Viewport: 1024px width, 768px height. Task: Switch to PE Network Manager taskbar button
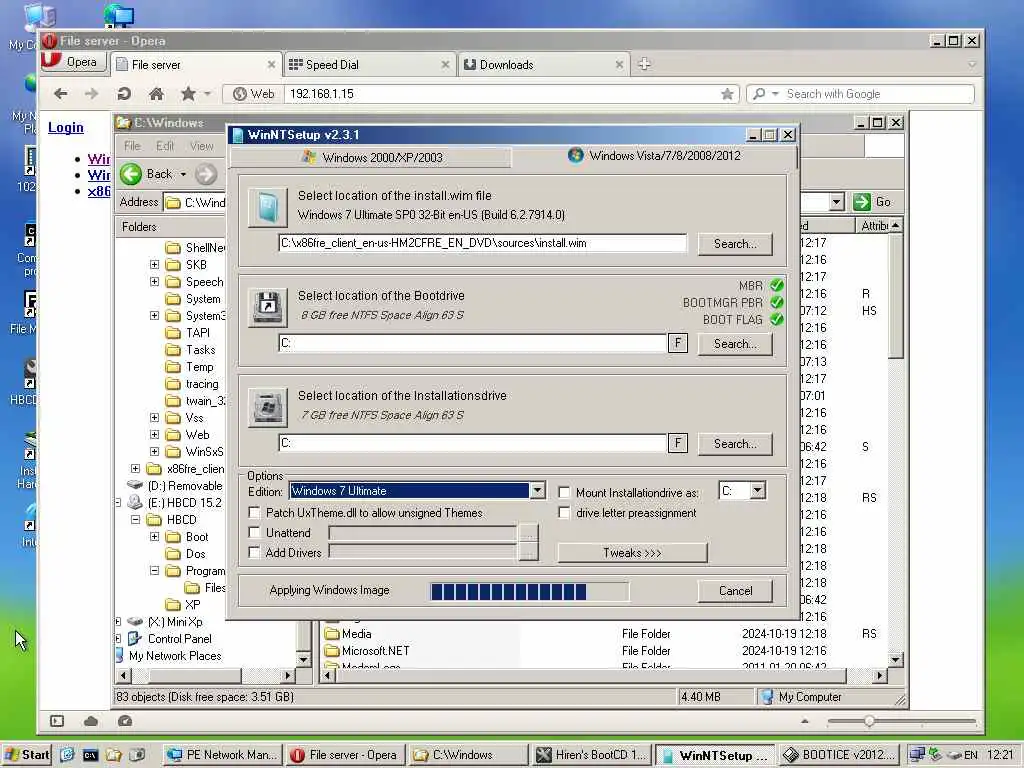point(222,755)
